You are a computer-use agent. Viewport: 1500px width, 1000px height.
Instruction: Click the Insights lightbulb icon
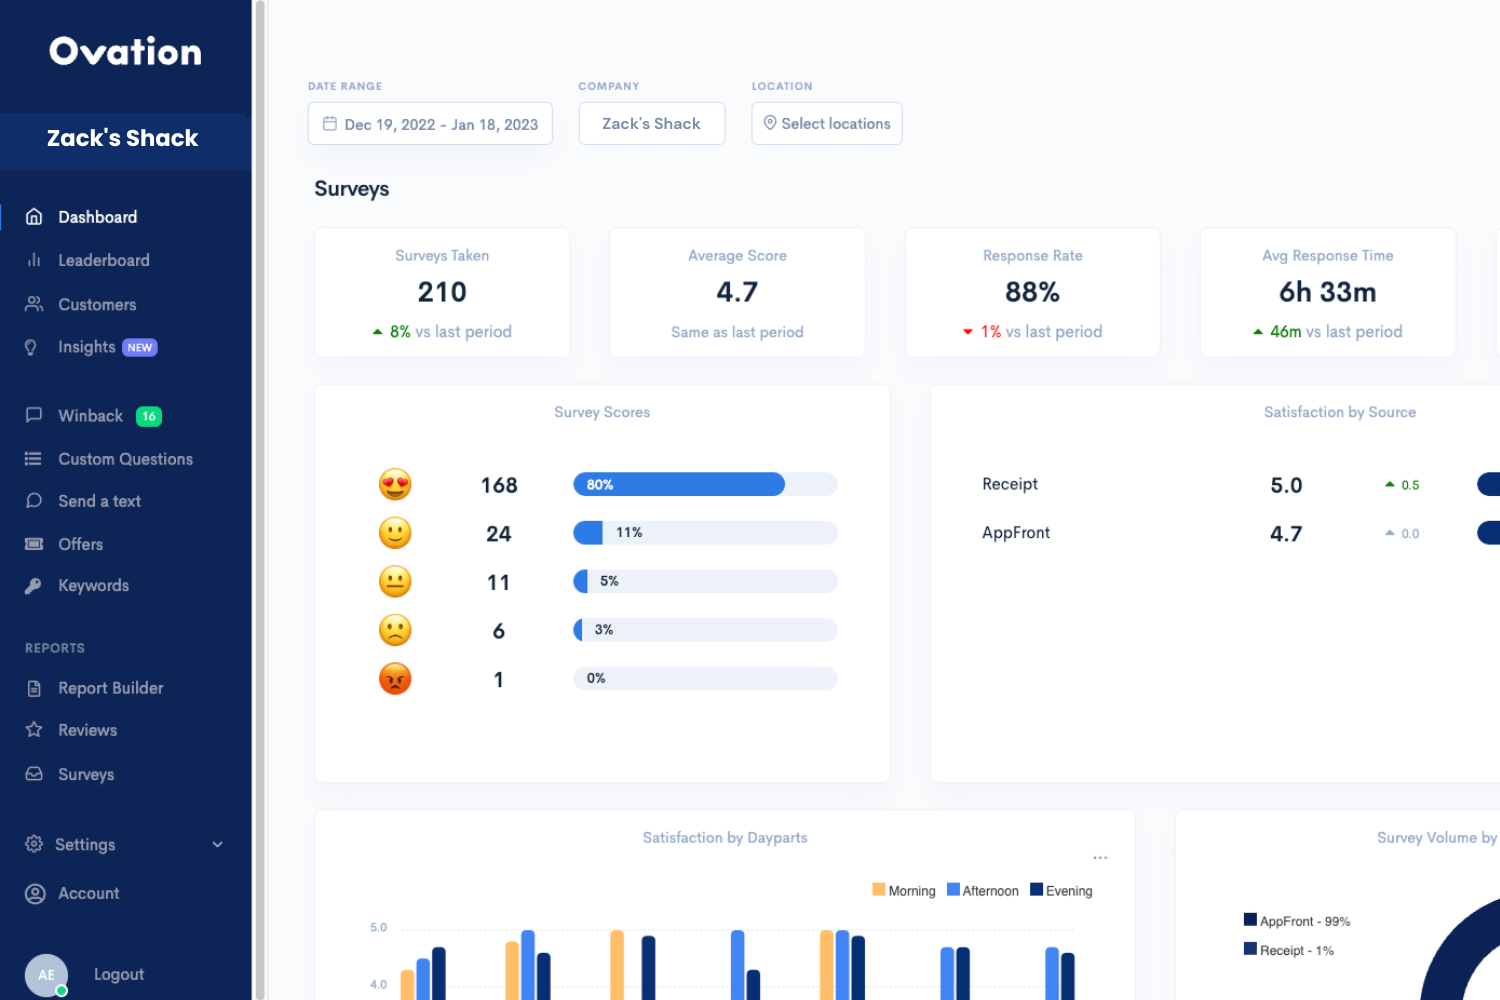(x=31, y=347)
